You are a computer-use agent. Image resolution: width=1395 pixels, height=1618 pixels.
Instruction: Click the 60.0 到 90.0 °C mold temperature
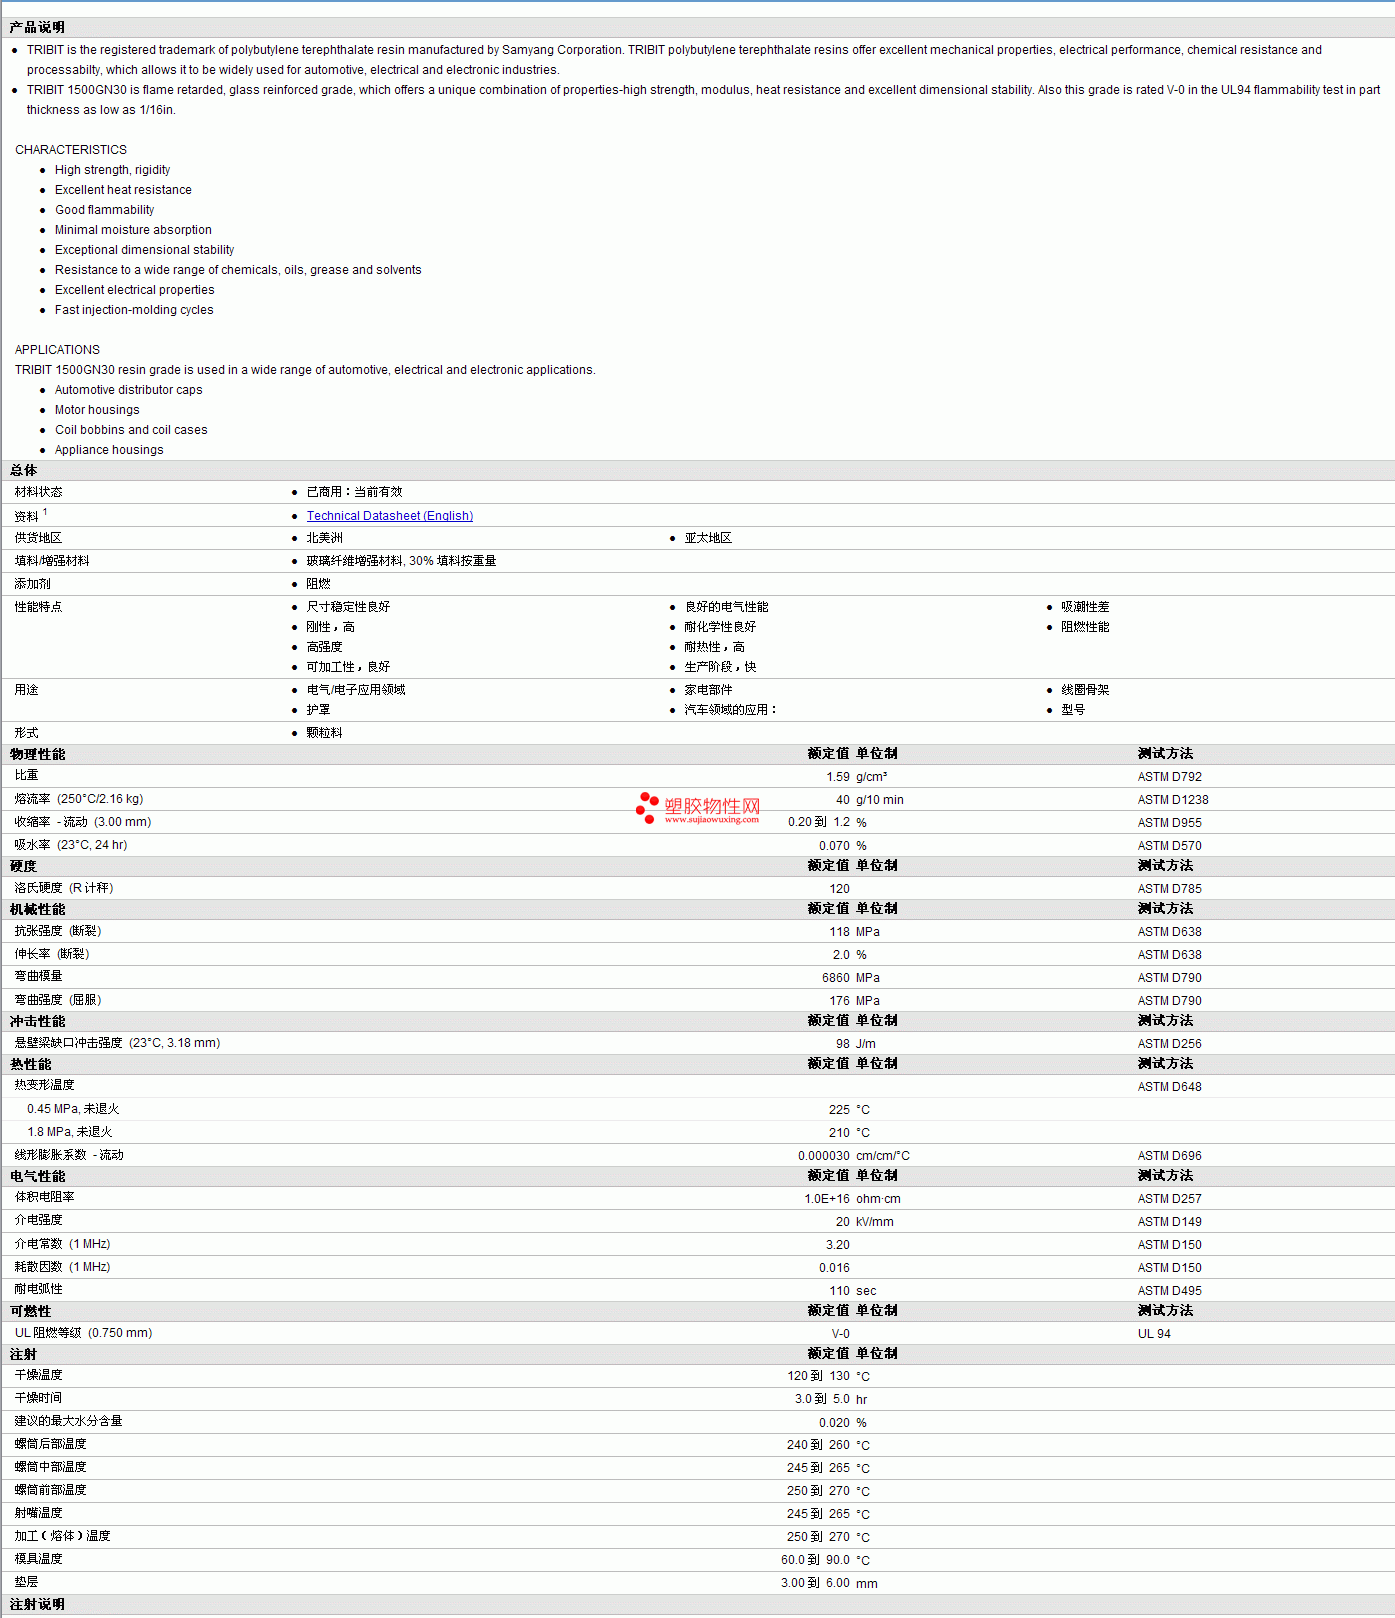pyautogui.click(x=825, y=1560)
